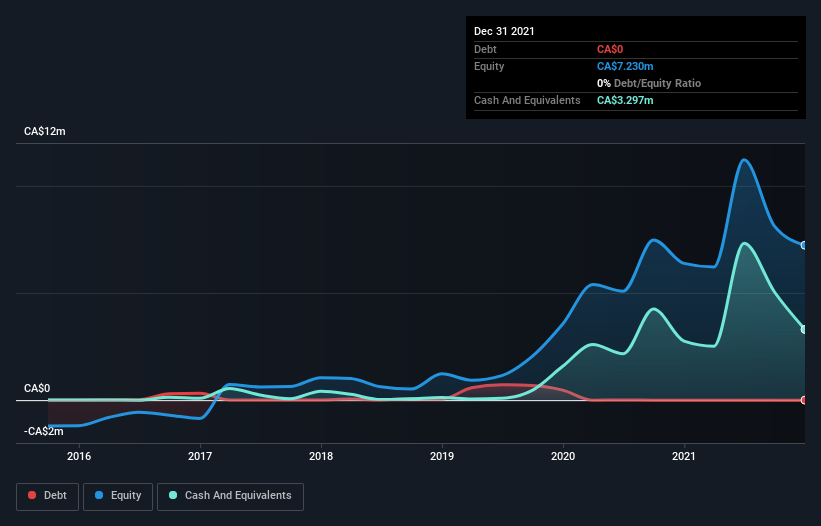
Task: Click the red CA$0 debt value in tooltip
Action: (x=610, y=49)
